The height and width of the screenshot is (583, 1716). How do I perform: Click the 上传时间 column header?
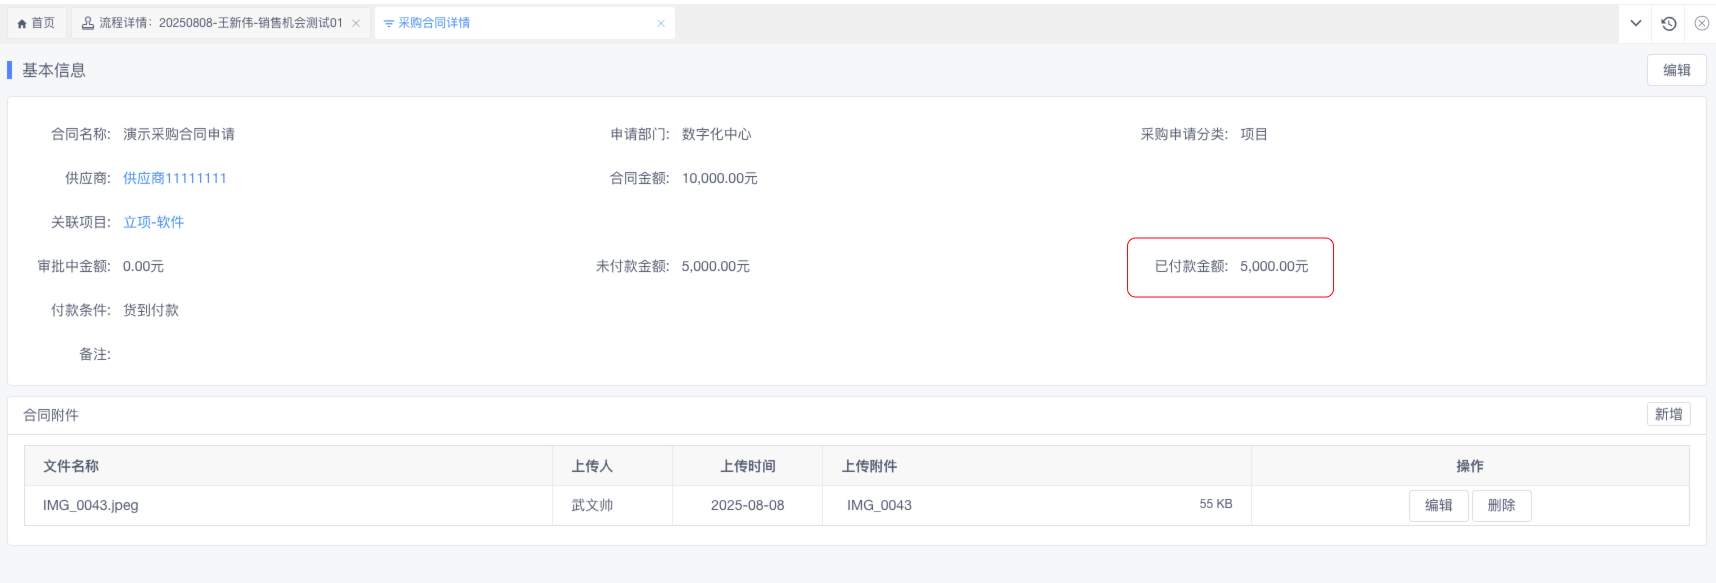click(x=747, y=466)
